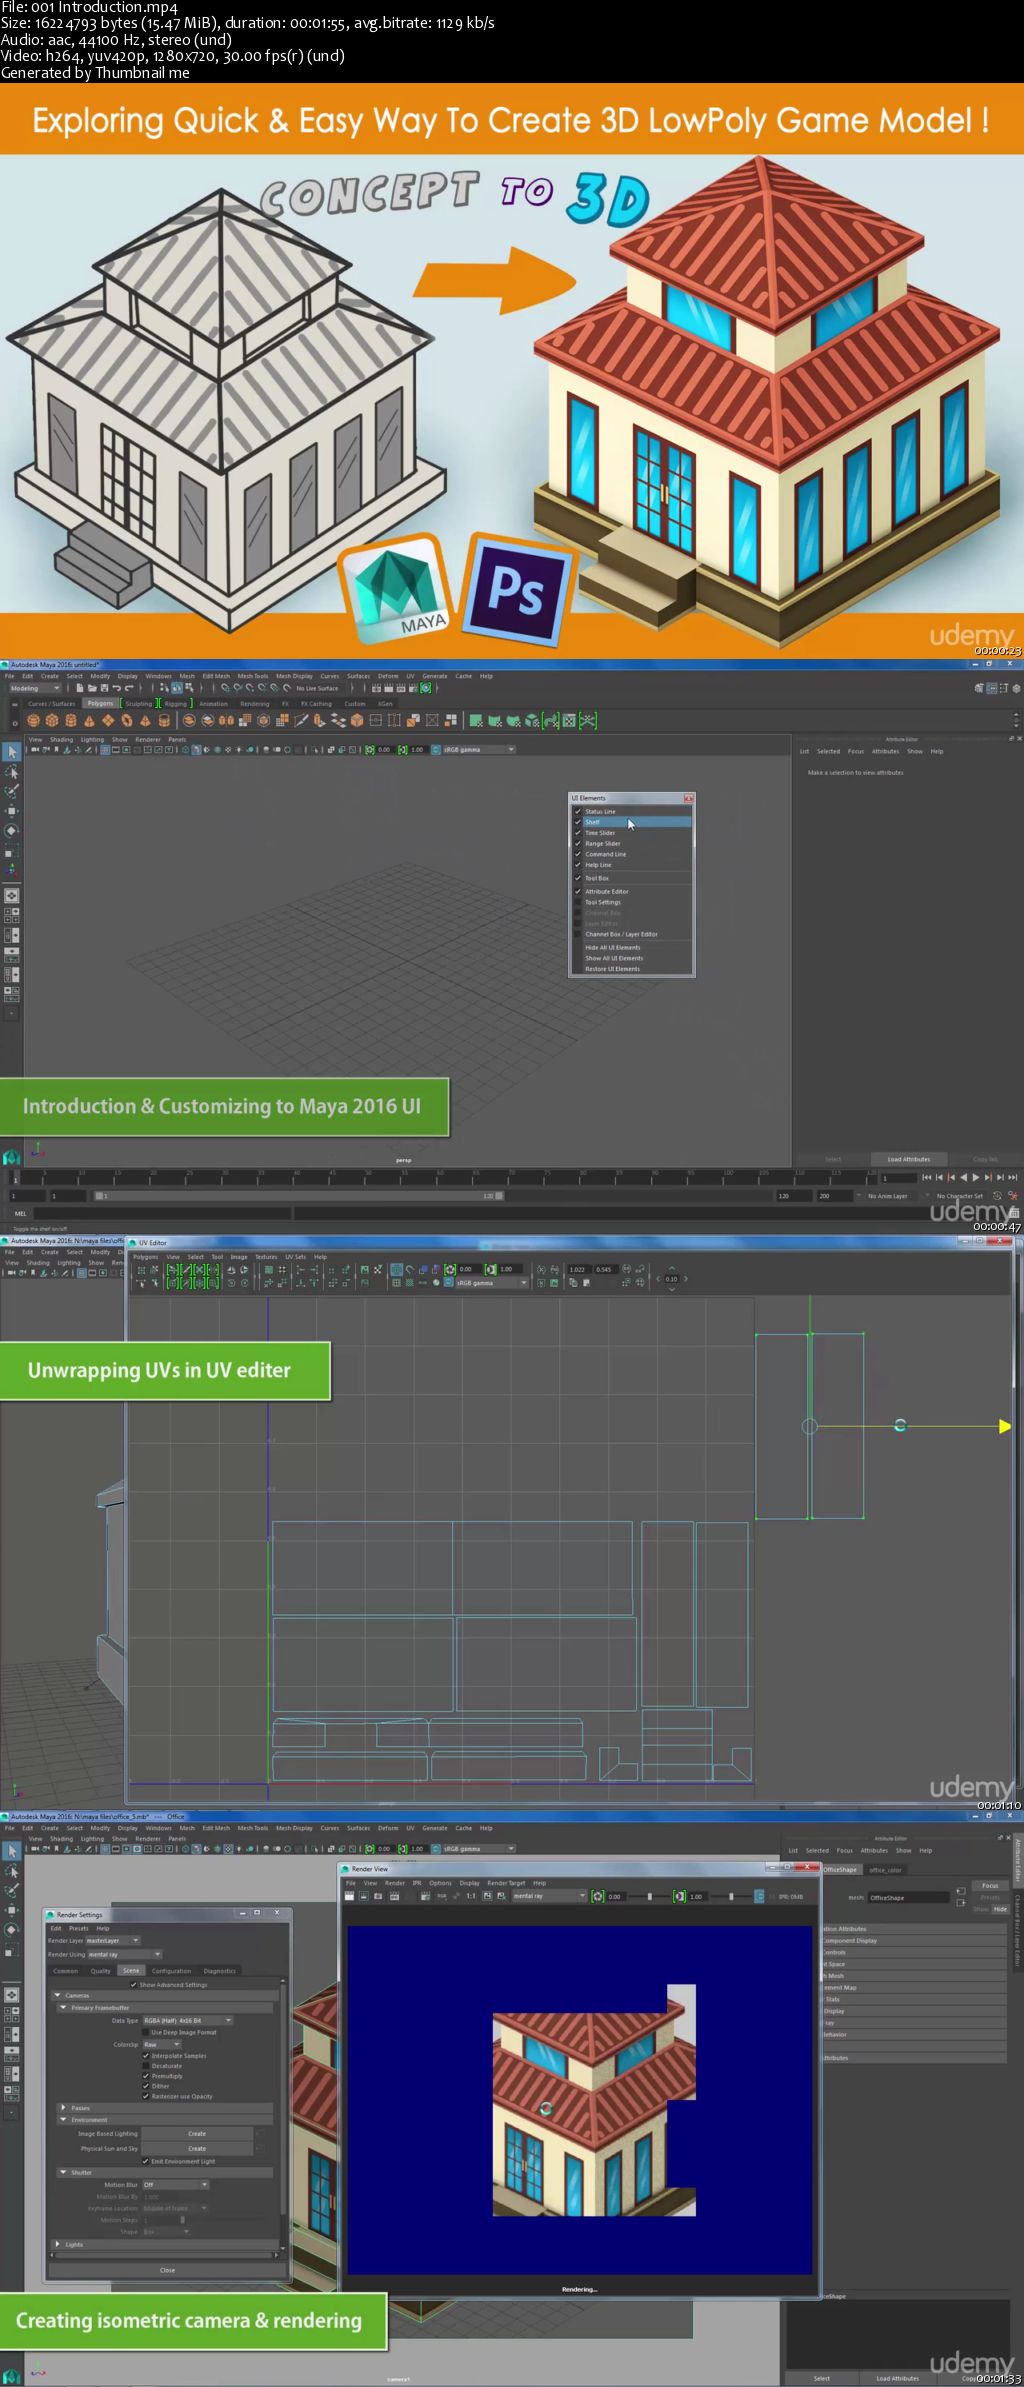Click the exposure slider in Render View toolbar

(x=649, y=1896)
